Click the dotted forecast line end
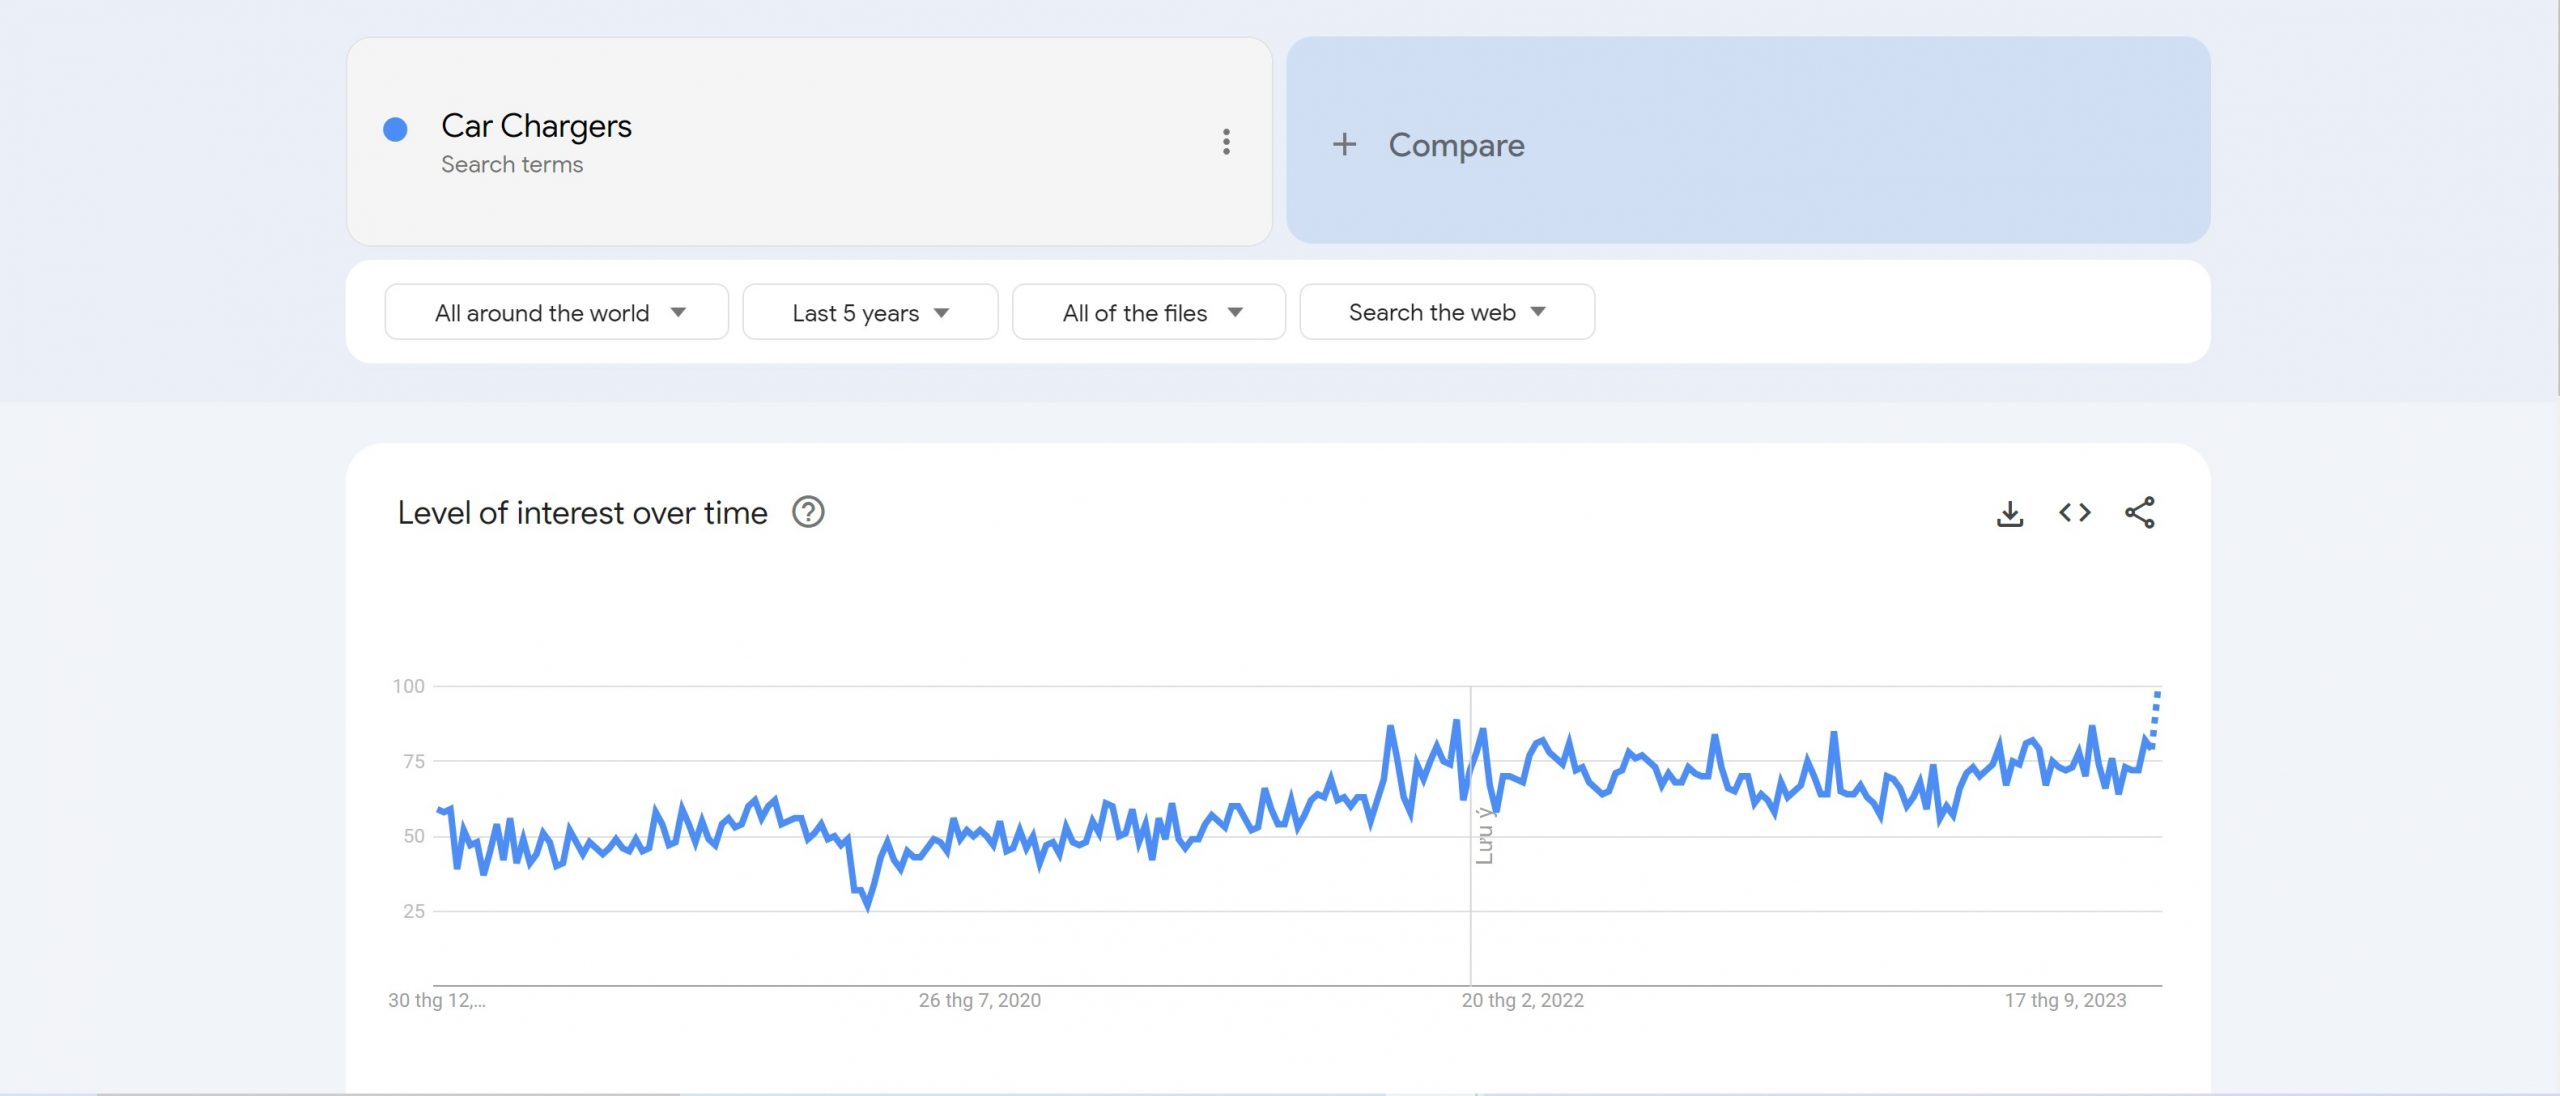The width and height of the screenshot is (2560, 1096). (2158, 694)
